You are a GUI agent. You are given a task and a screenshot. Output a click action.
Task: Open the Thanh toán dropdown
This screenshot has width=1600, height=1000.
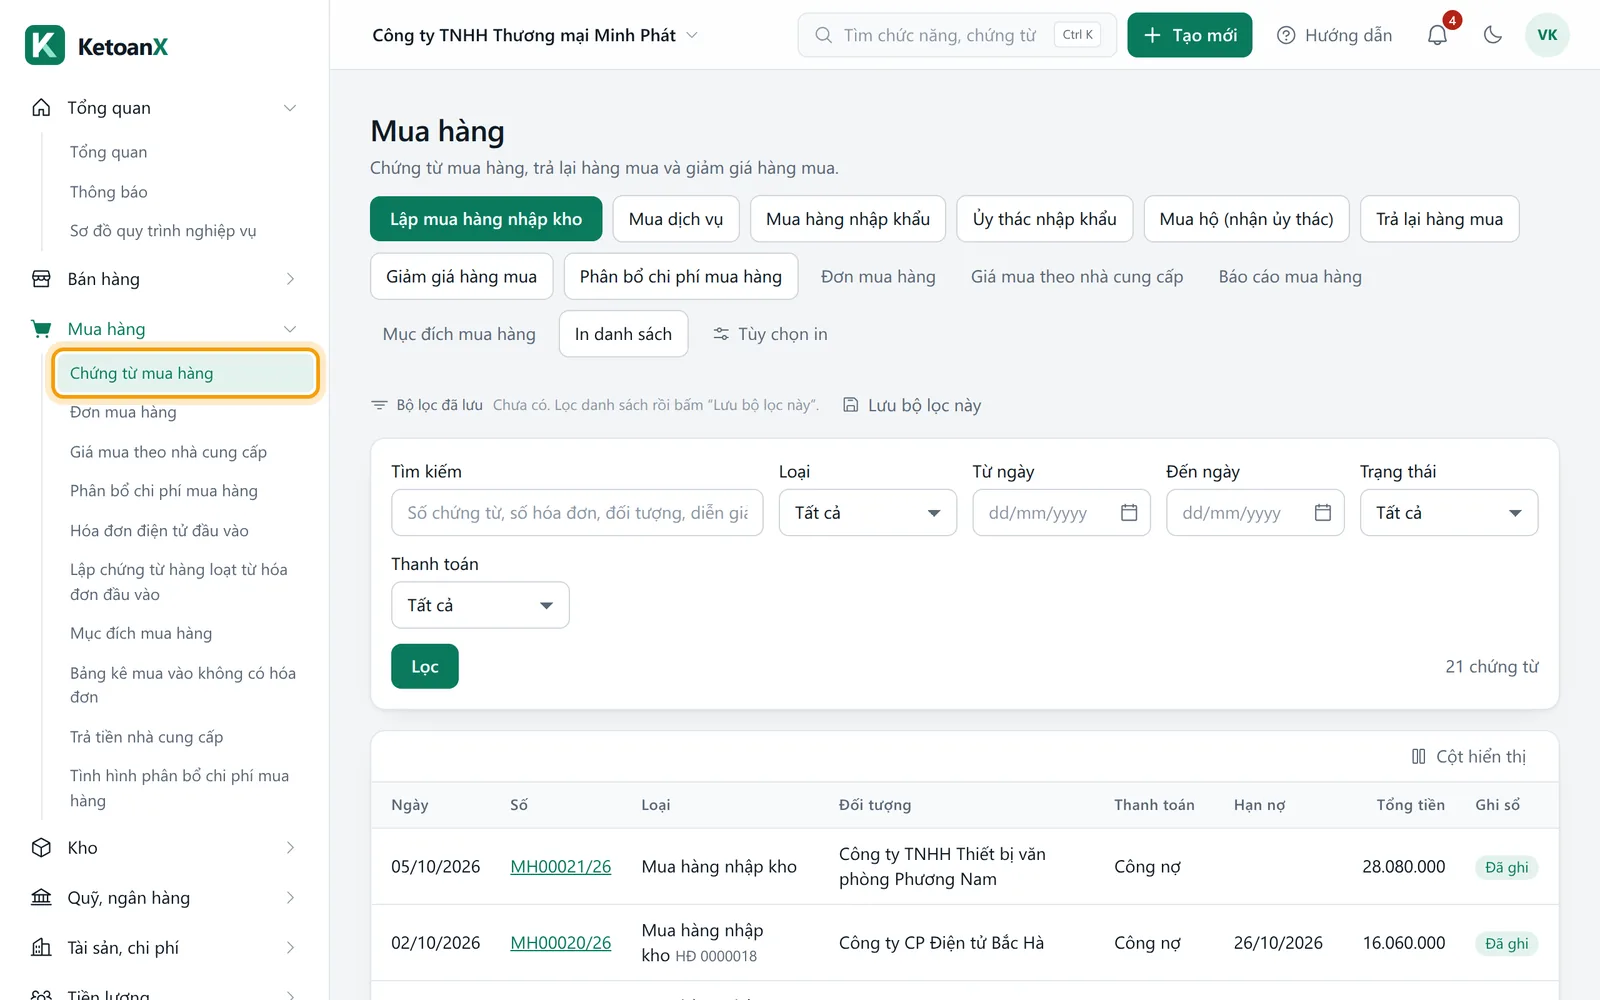[x=480, y=605]
